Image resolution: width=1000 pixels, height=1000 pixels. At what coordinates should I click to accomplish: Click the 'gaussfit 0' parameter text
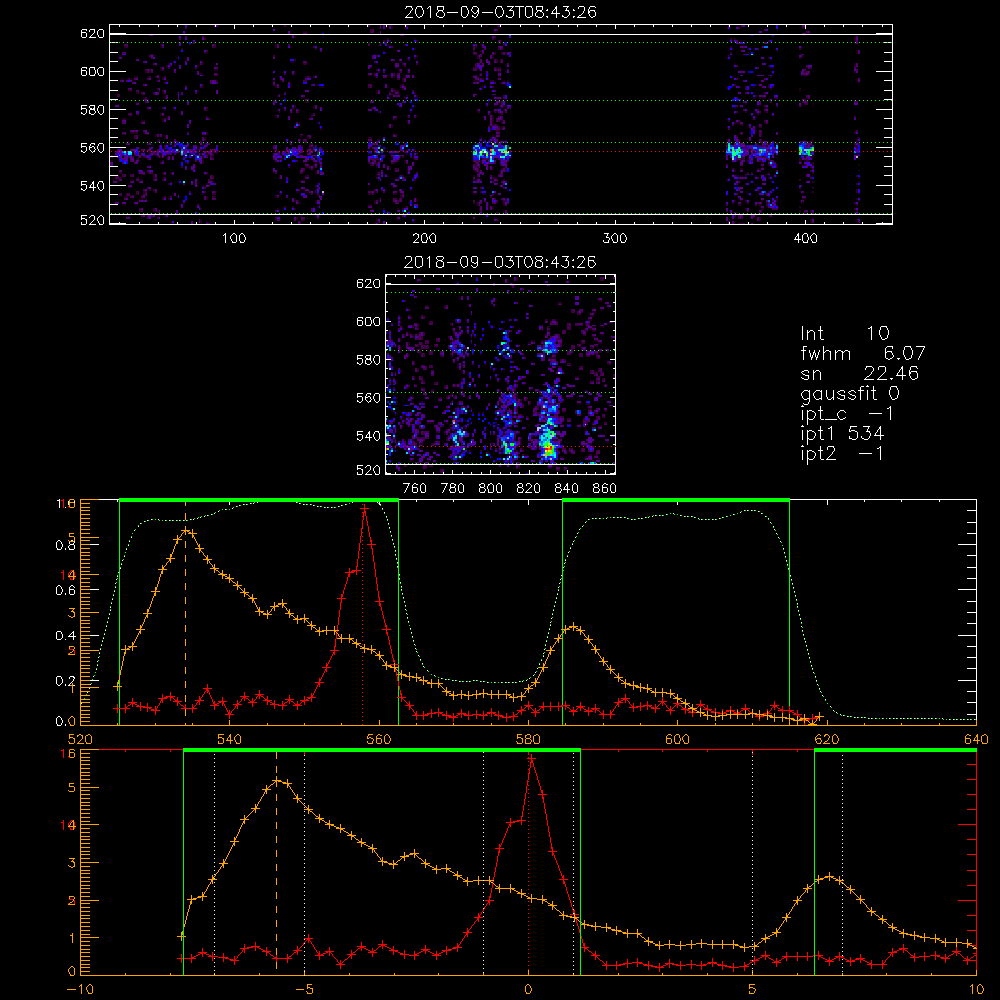(850, 393)
